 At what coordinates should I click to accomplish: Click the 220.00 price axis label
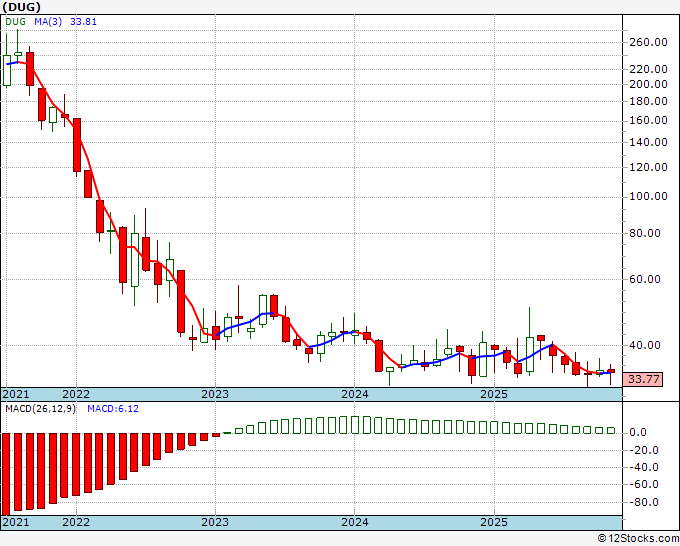(648, 69)
